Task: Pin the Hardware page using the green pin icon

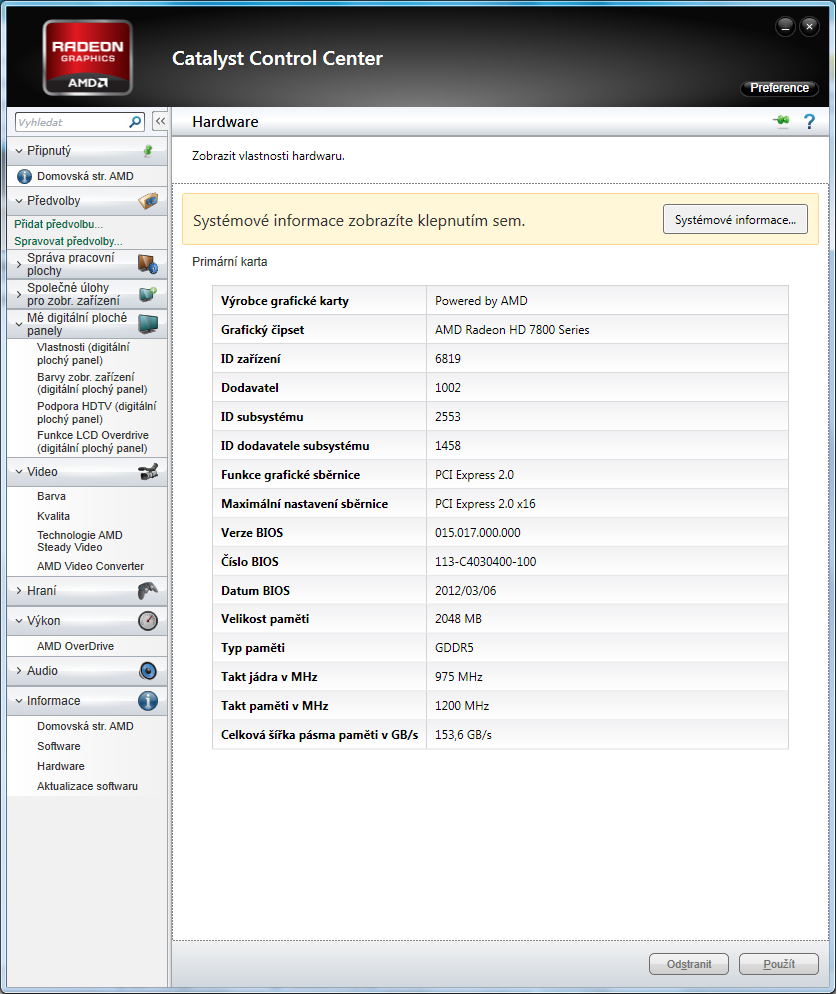Action: click(781, 121)
